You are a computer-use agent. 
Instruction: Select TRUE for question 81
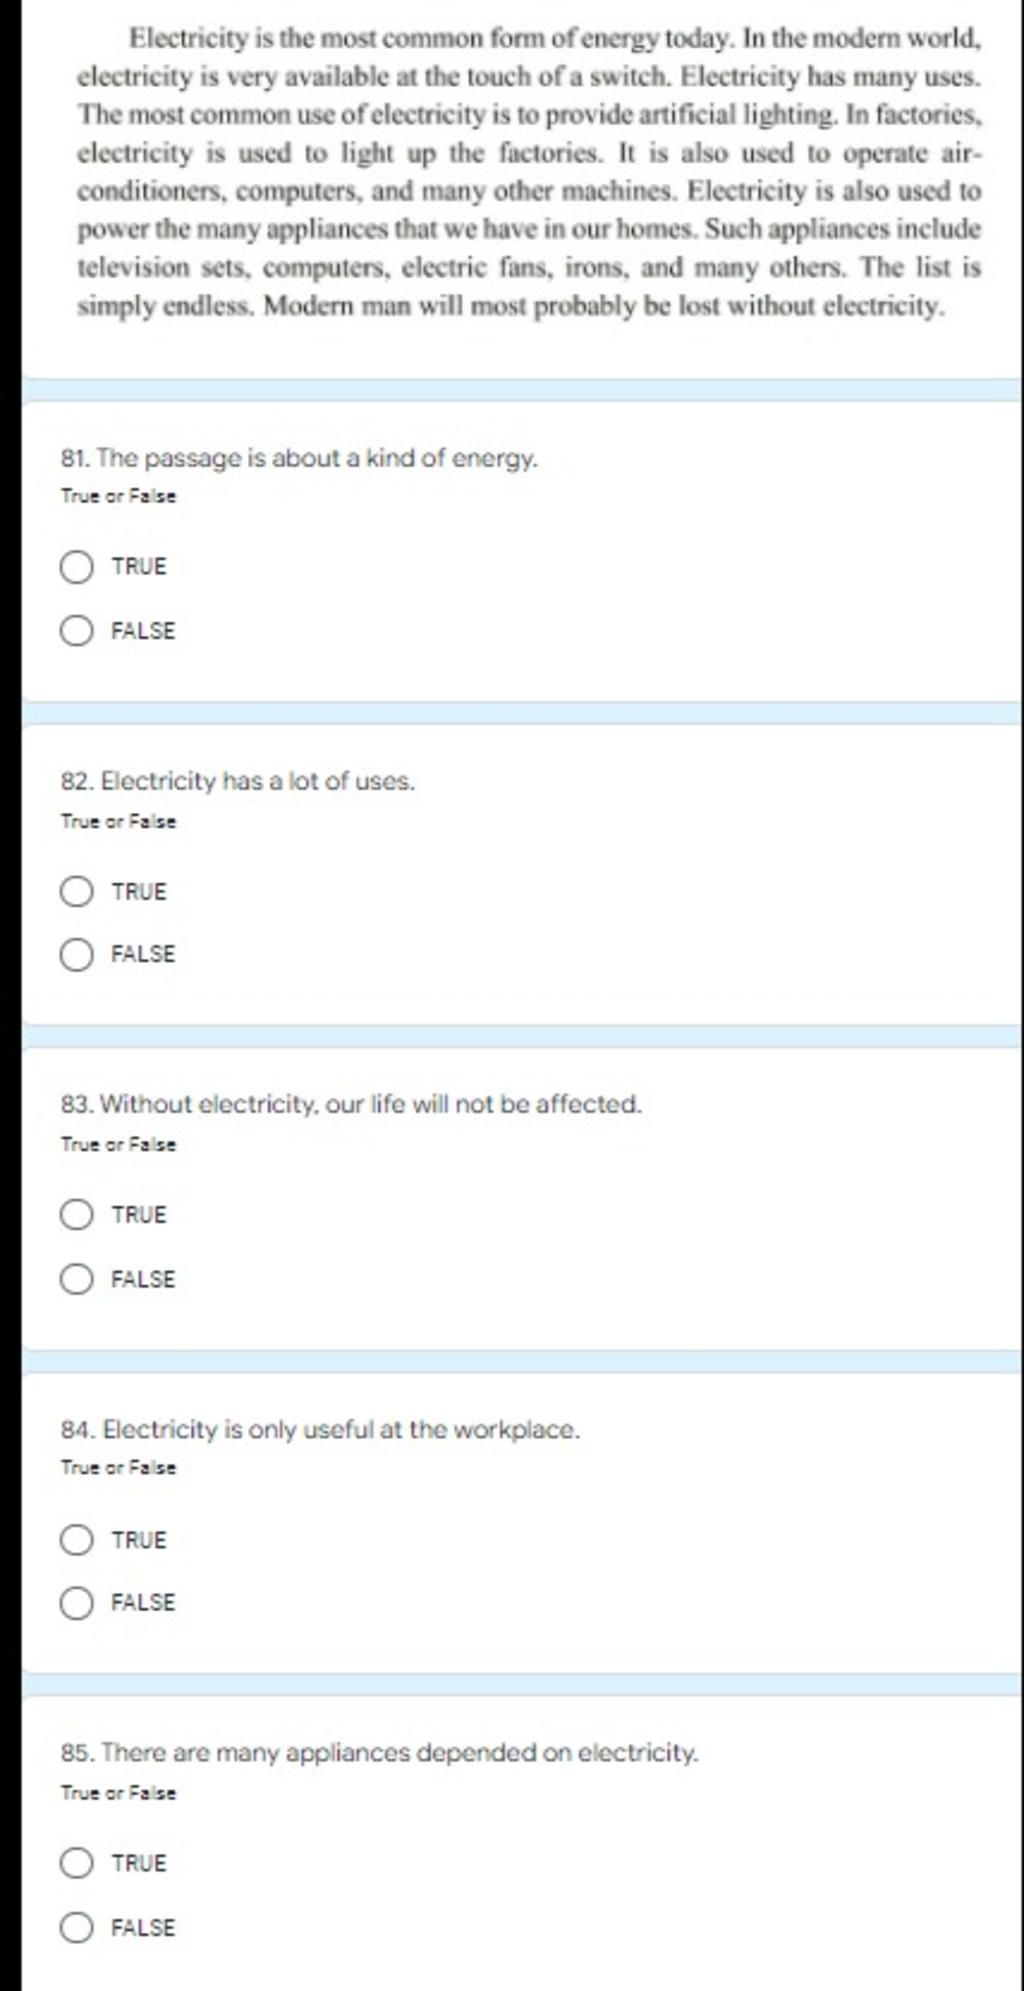tap(76, 567)
